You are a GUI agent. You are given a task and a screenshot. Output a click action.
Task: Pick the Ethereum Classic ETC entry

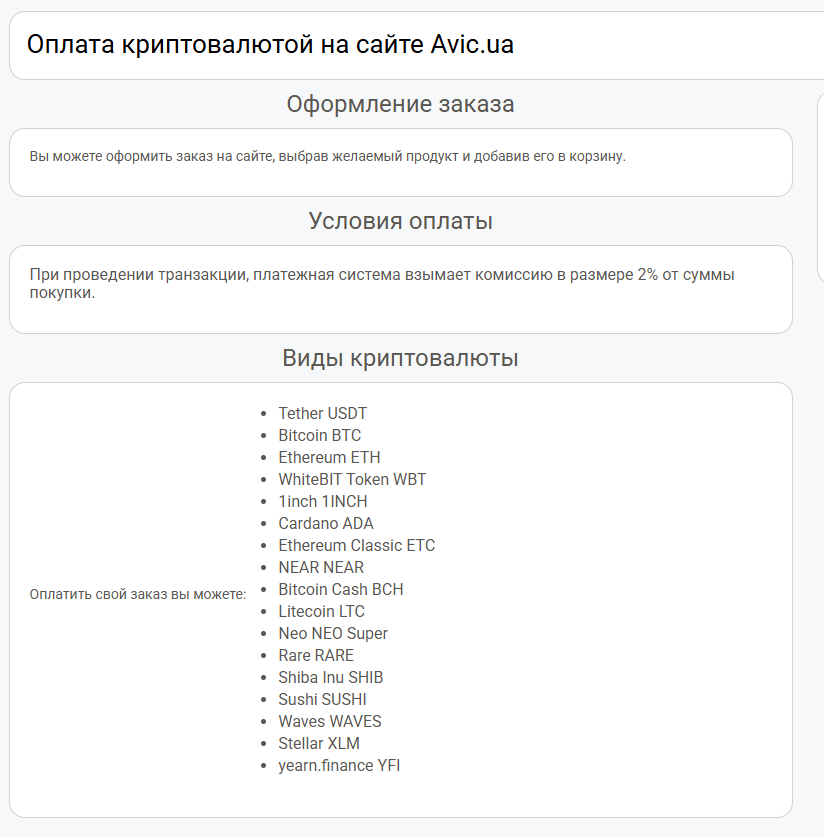(356, 545)
